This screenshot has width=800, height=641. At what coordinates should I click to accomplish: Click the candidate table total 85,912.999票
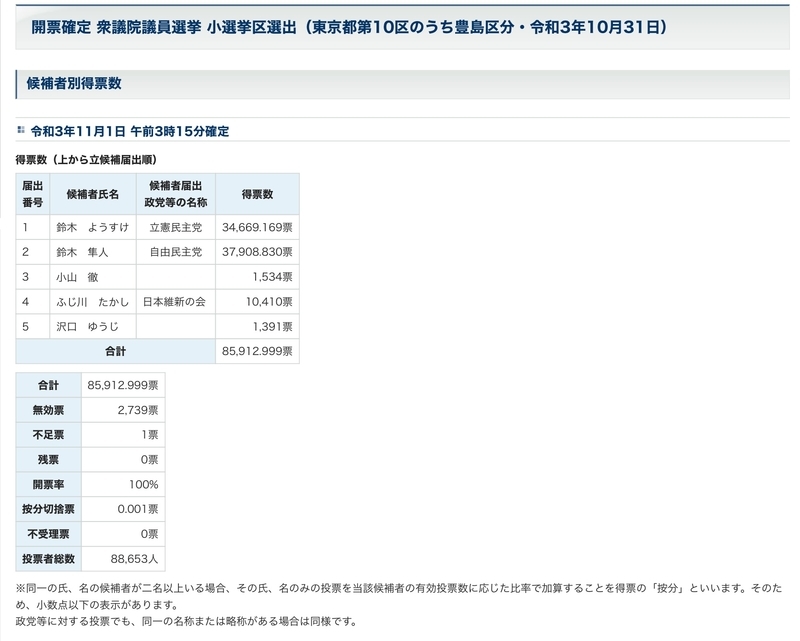coord(257,352)
